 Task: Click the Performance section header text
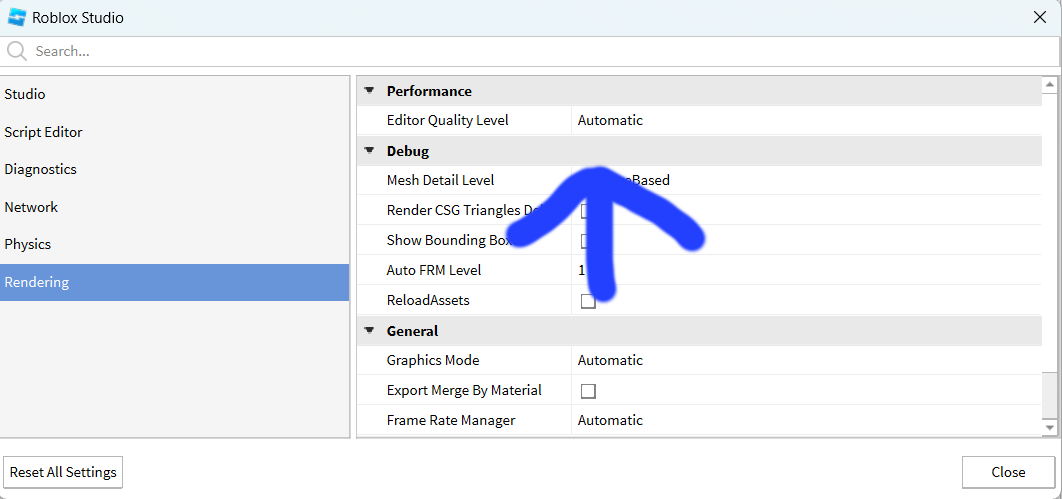[429, 91]
